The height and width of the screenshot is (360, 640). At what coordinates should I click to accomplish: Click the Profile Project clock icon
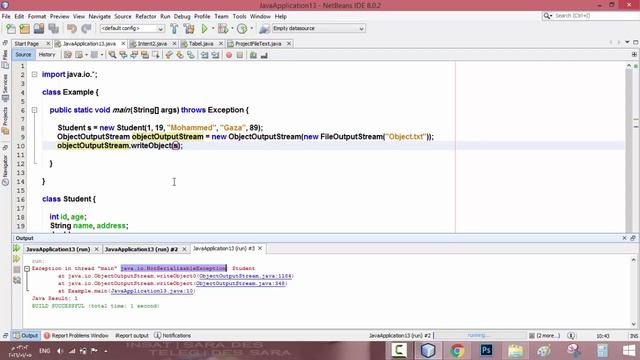(242, 29)
